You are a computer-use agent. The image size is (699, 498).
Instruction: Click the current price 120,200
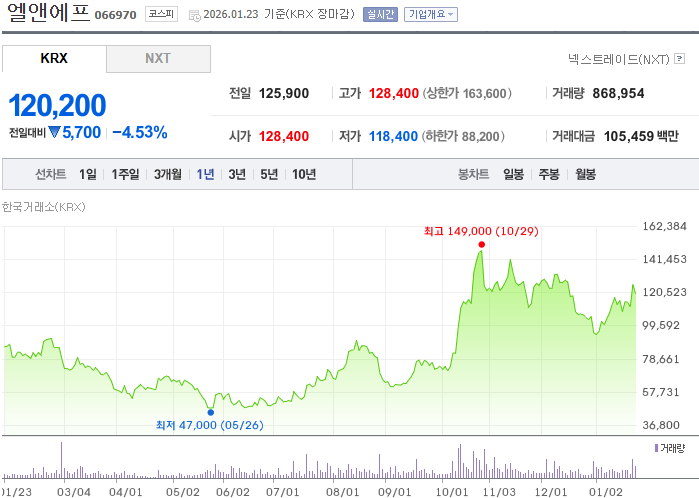coord(58,105)
